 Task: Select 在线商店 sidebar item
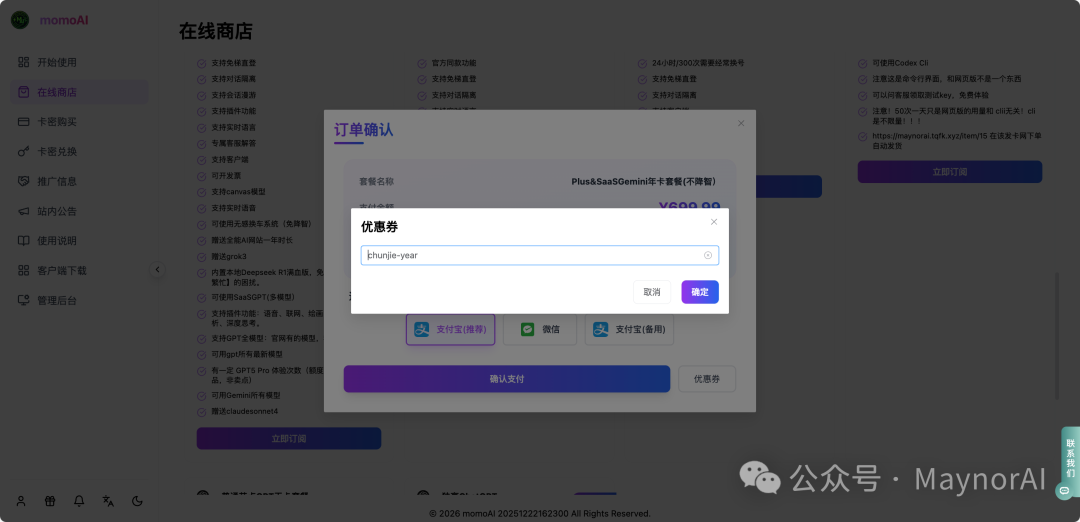[x=79, y=92]
